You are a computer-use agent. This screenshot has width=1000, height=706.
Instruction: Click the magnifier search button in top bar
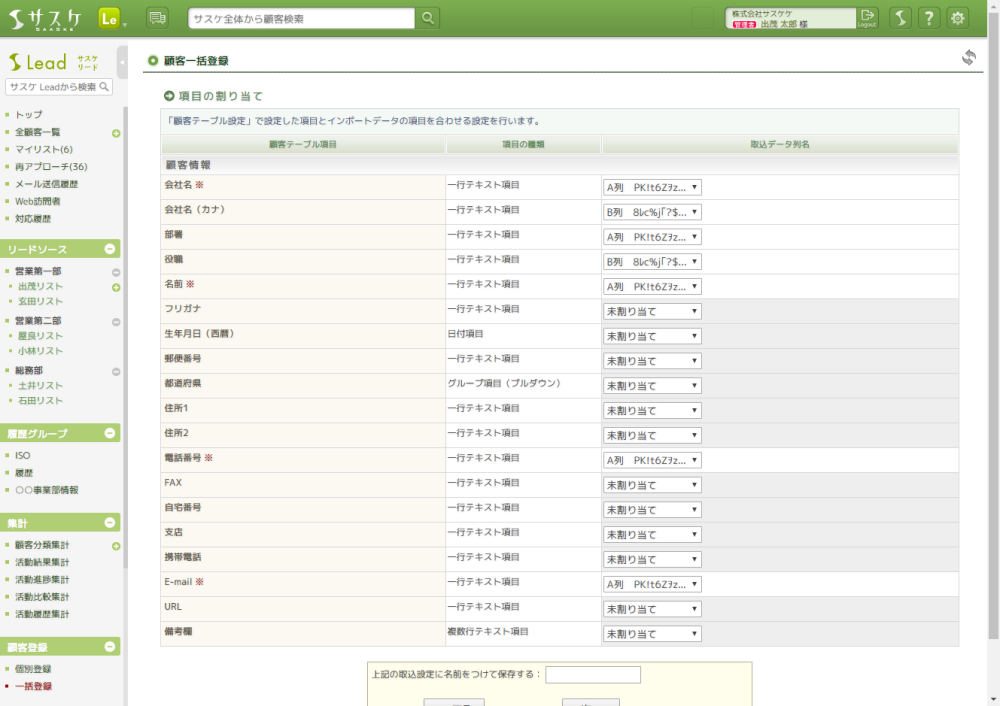pos(427,18)
